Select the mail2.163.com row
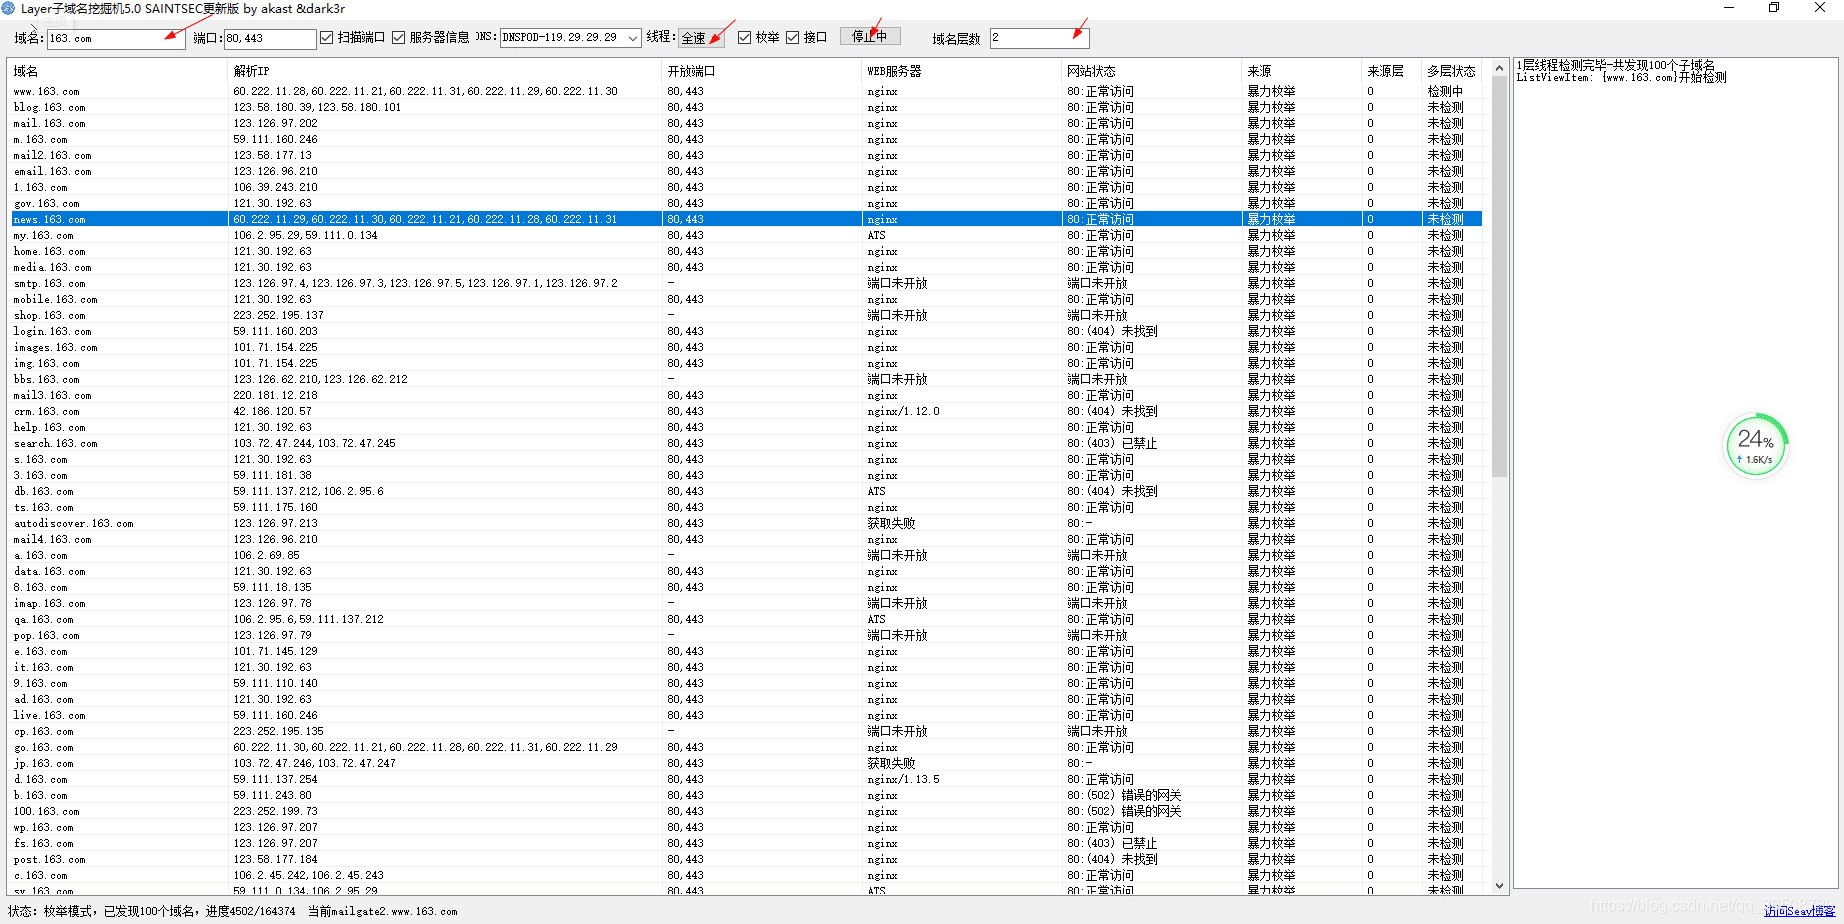1844x924 pixels. click(x=746, y=155)
